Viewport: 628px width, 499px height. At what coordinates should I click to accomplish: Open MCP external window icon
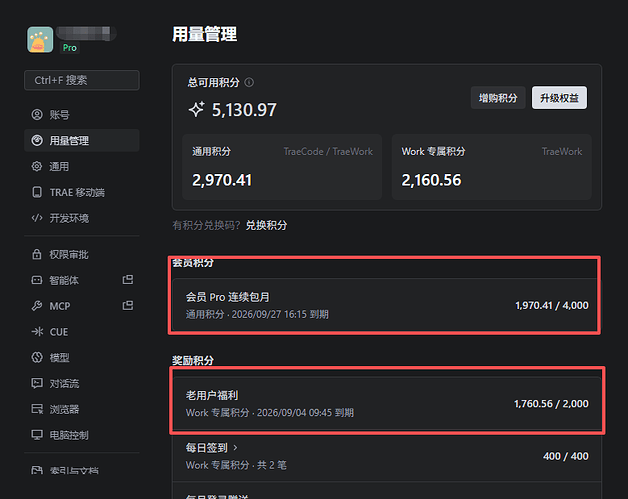pos(128,306)
